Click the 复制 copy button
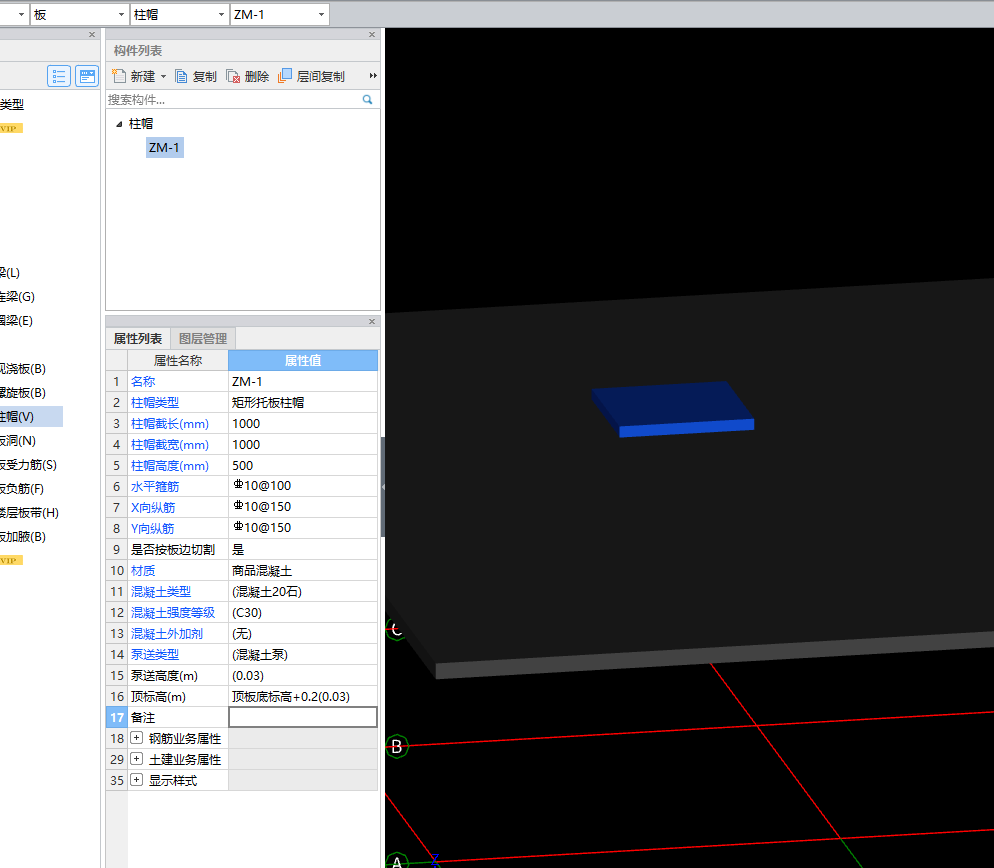Viewport: 994px width, 868px height. coord(196,77)
